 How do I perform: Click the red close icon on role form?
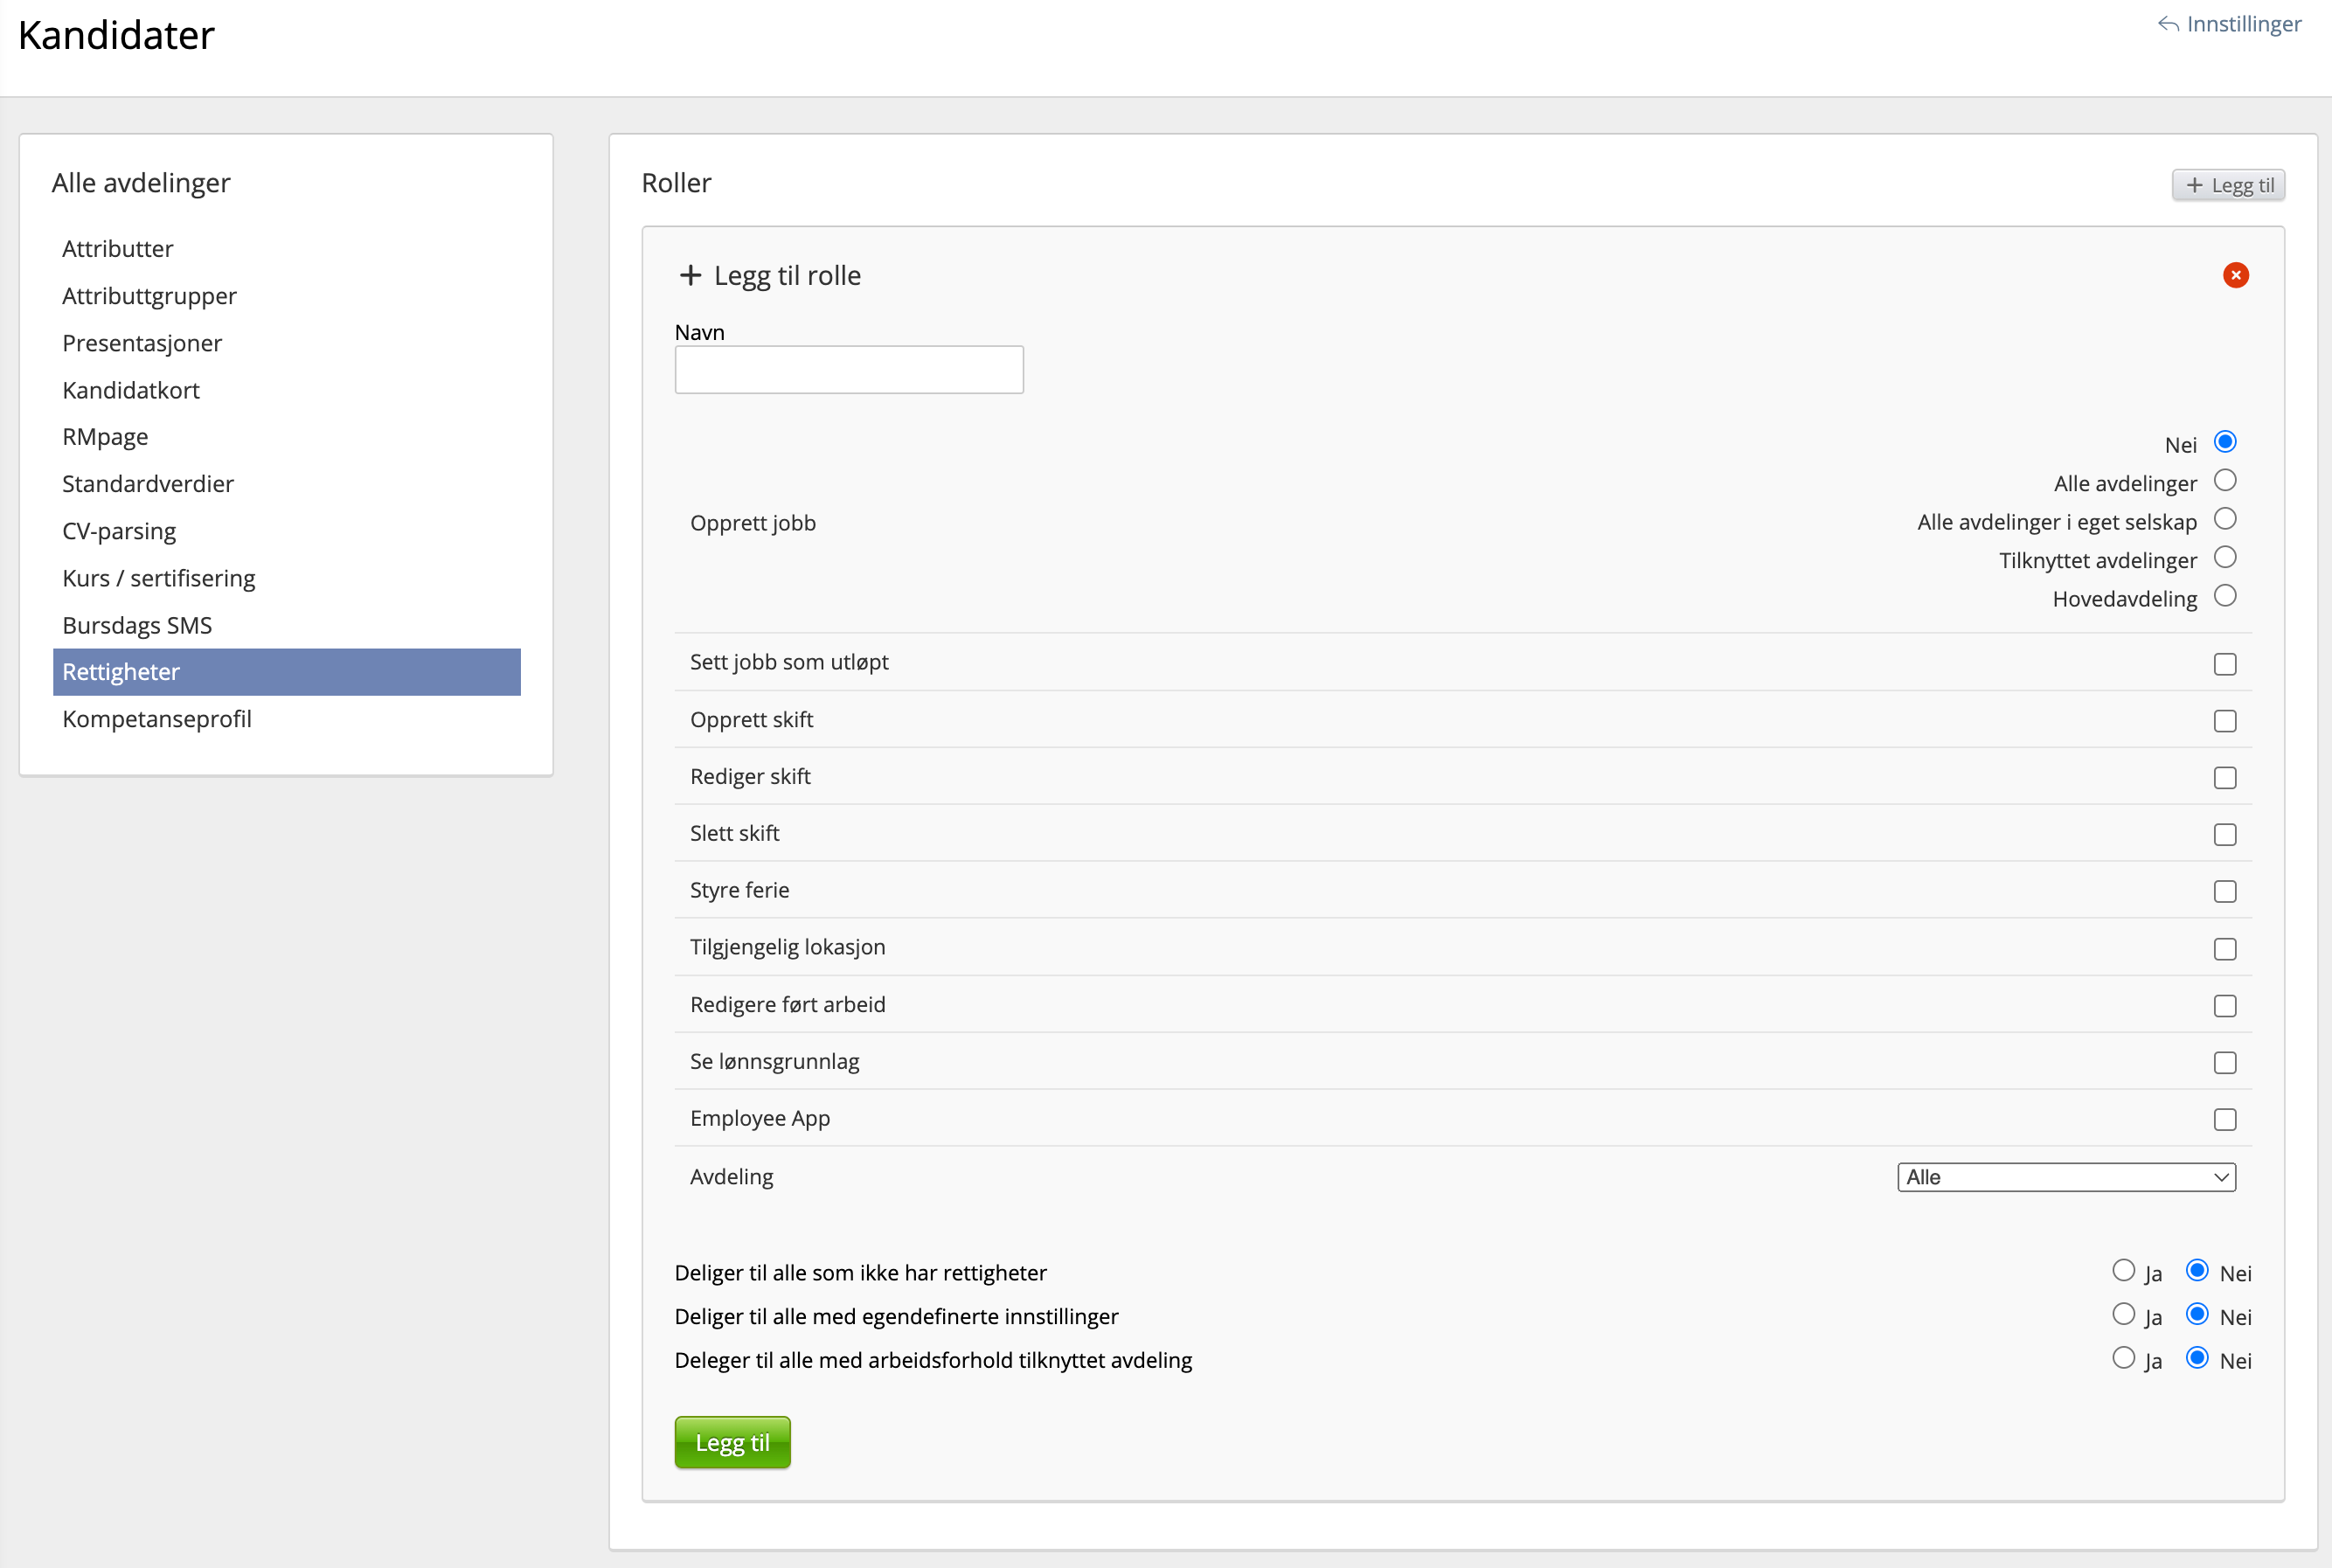[2235, 275]
